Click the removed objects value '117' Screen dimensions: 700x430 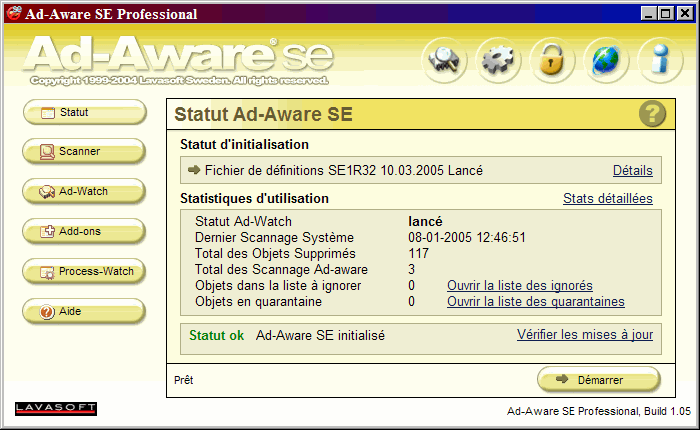click(418, 253)
